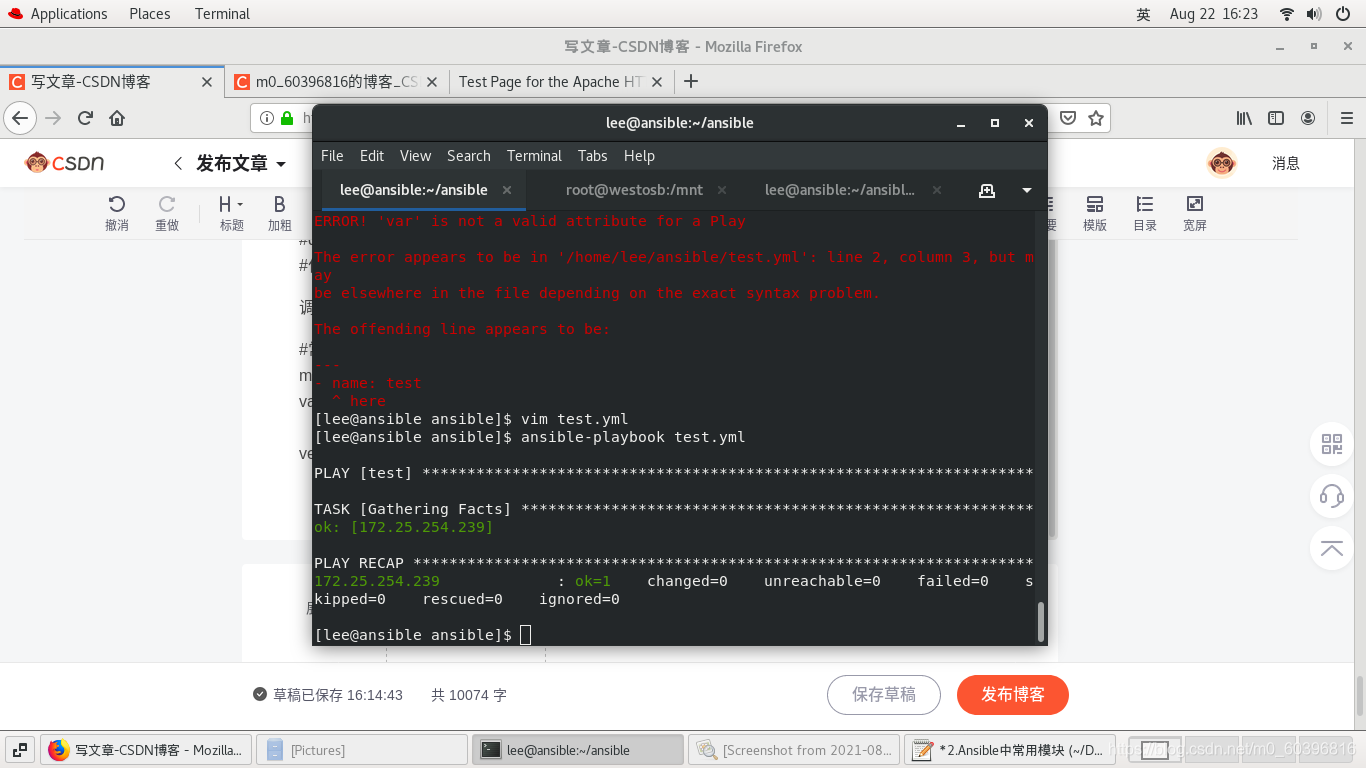Close the 写文章-CSDN博客 Firefox tab

[x=207, y=82]
